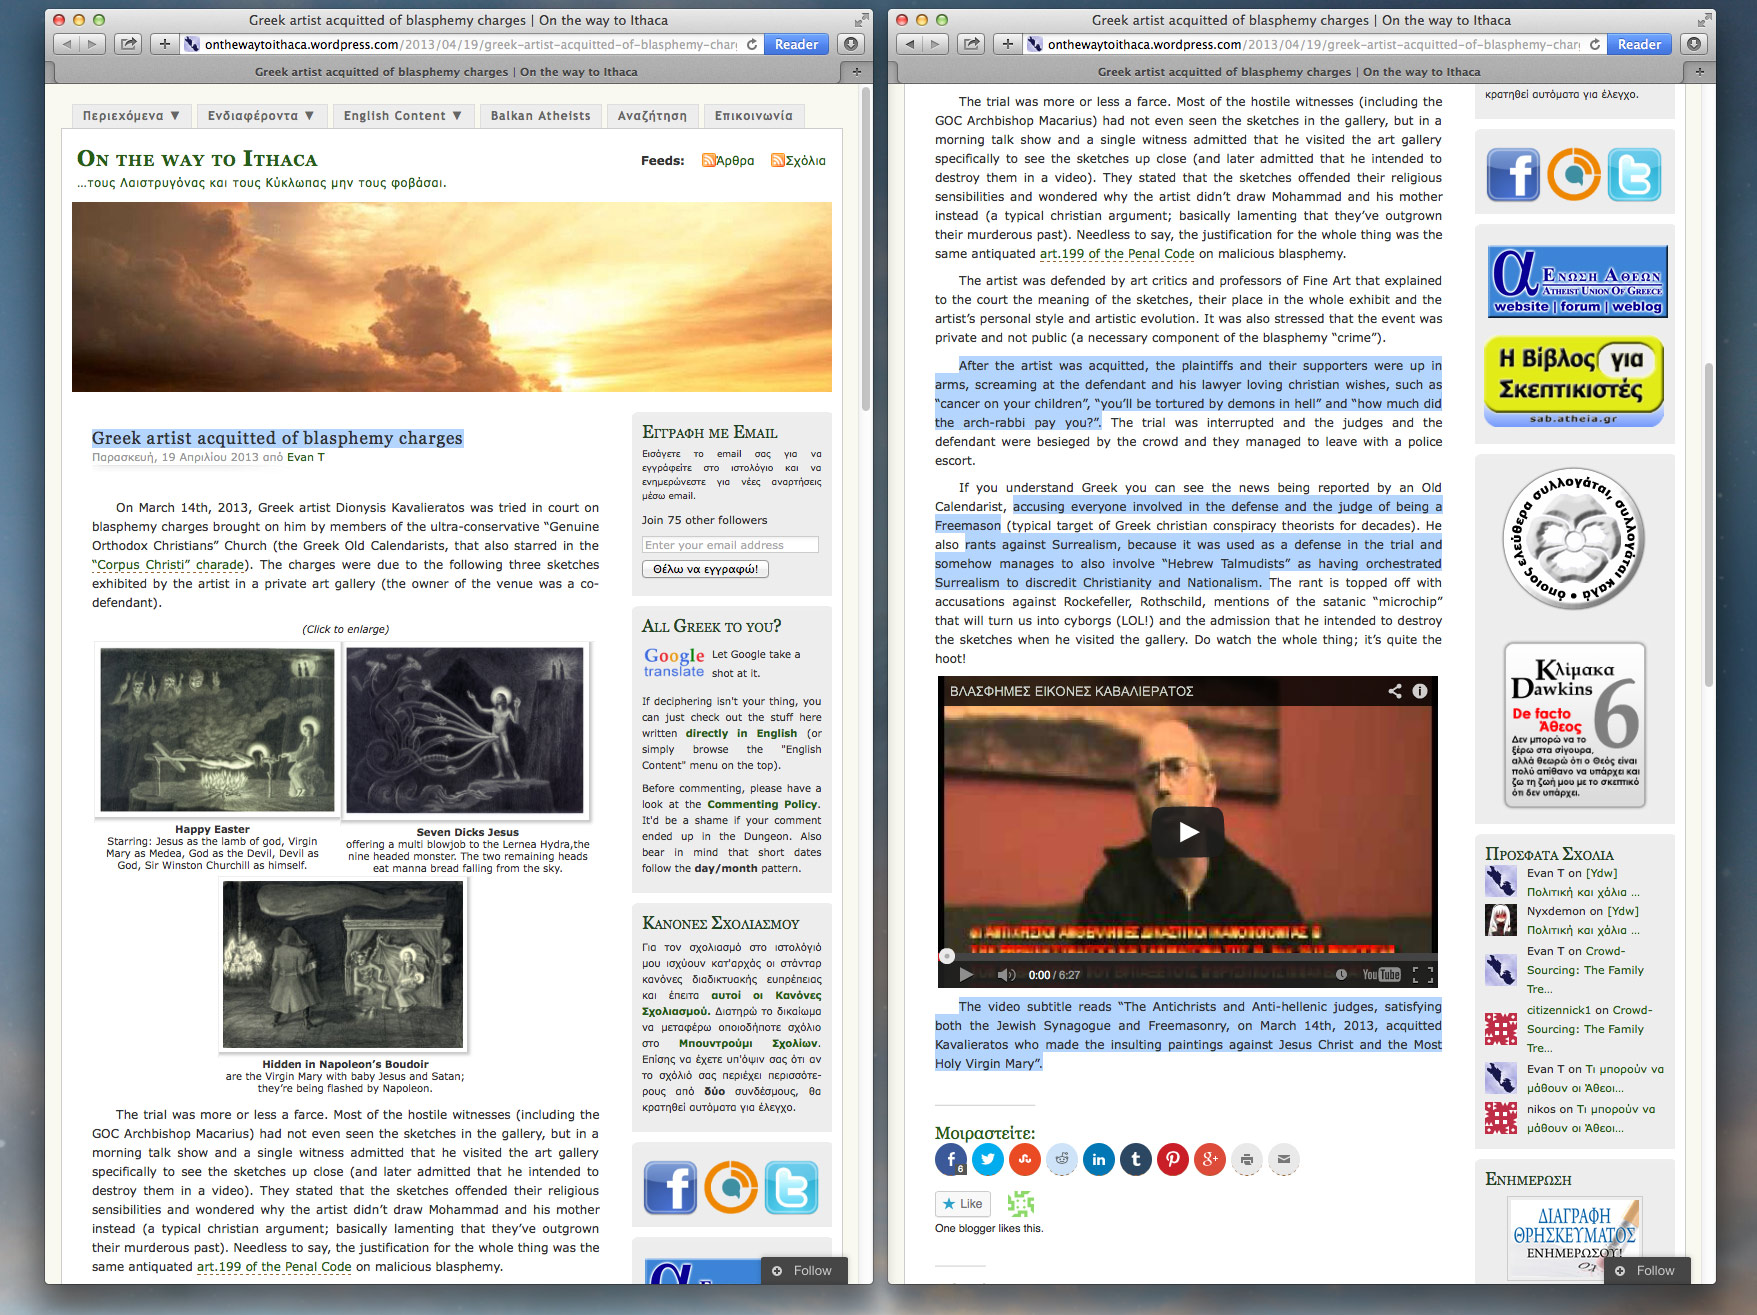Enter video fullscreen mode
The image size is (1757, 1315).
tap(1423, 974)
